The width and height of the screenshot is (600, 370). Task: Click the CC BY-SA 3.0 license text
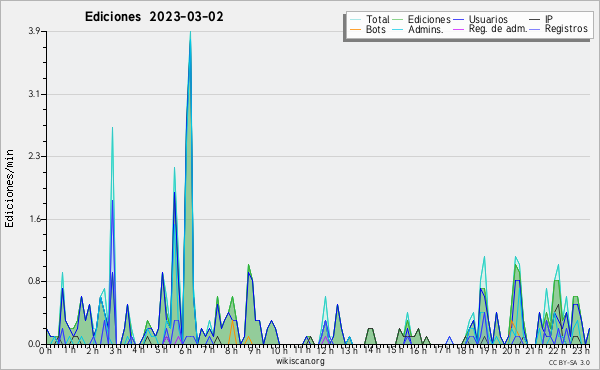point(569,362)
